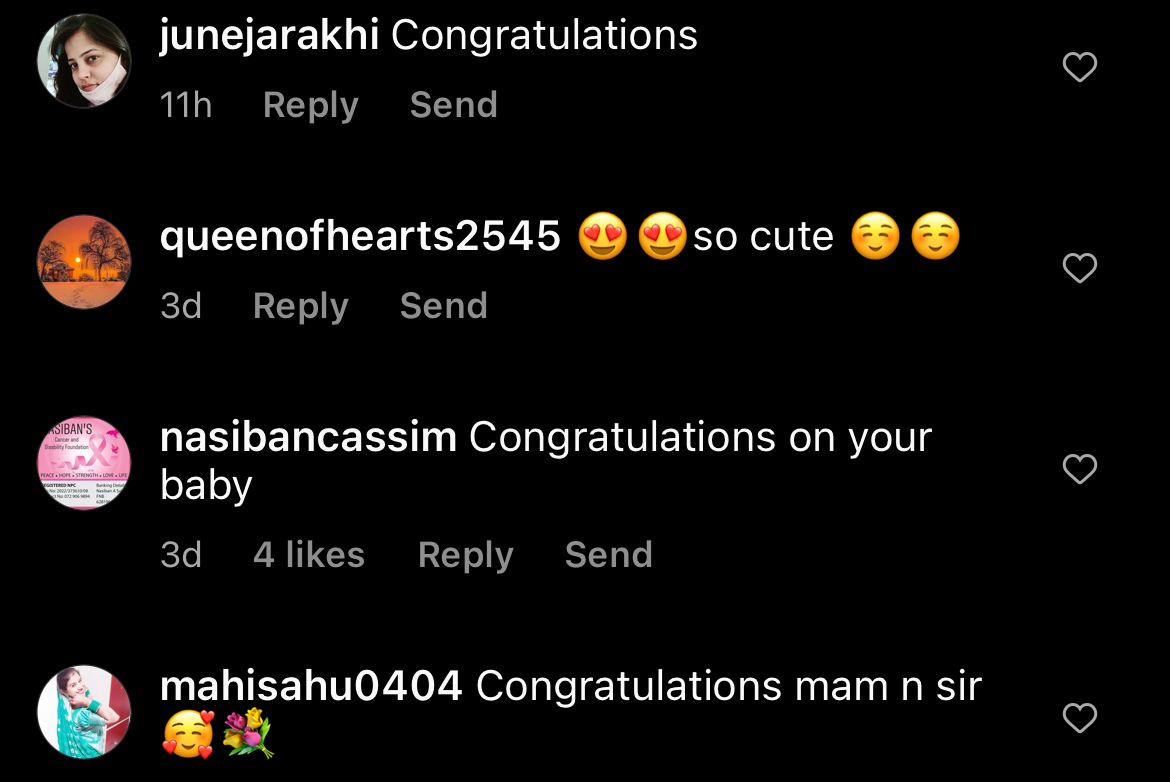View the 4 likes on nasibancassim's comment
This screenshot has width=1170, height=782.
(x=309, y=555)
